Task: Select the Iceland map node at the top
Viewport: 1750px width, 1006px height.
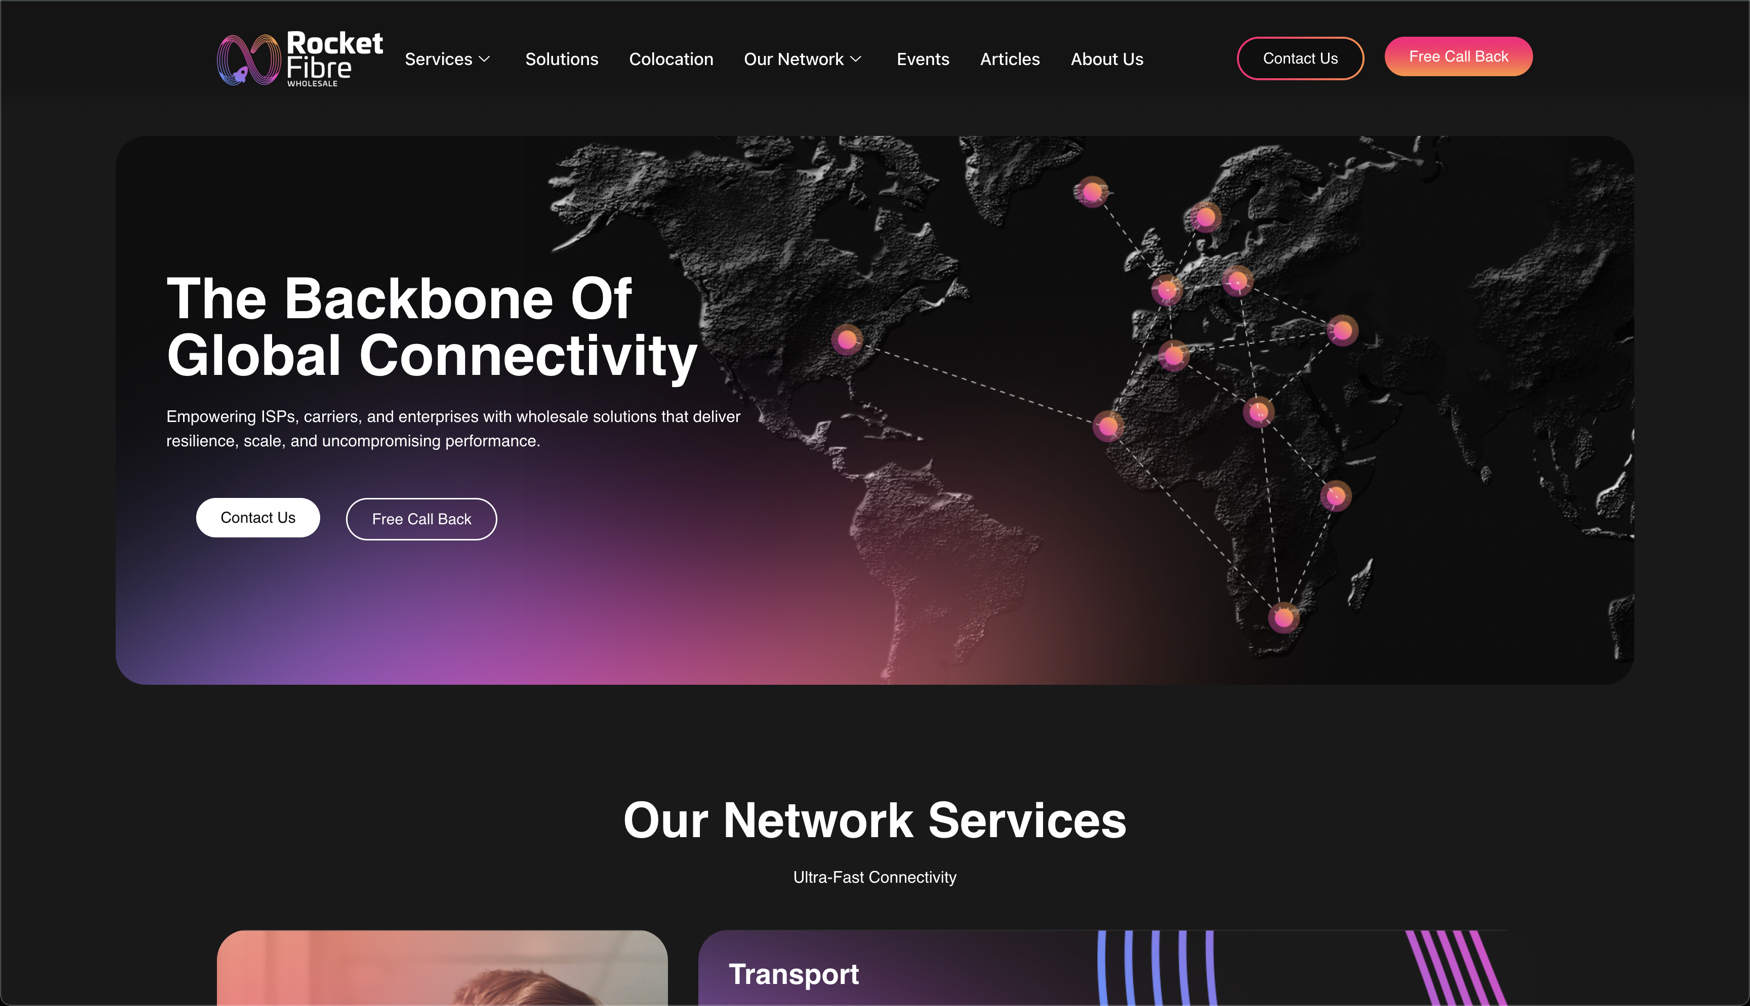Action: click(1092, 191)
